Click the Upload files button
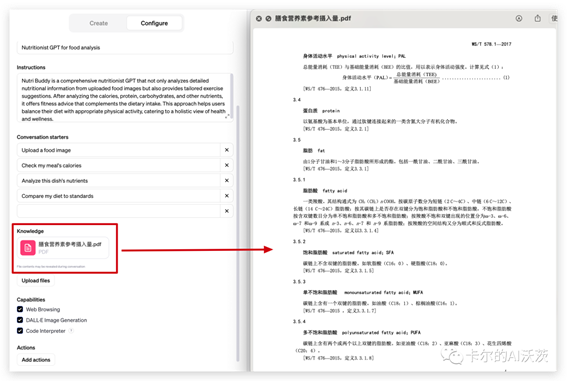 [36, 281]
